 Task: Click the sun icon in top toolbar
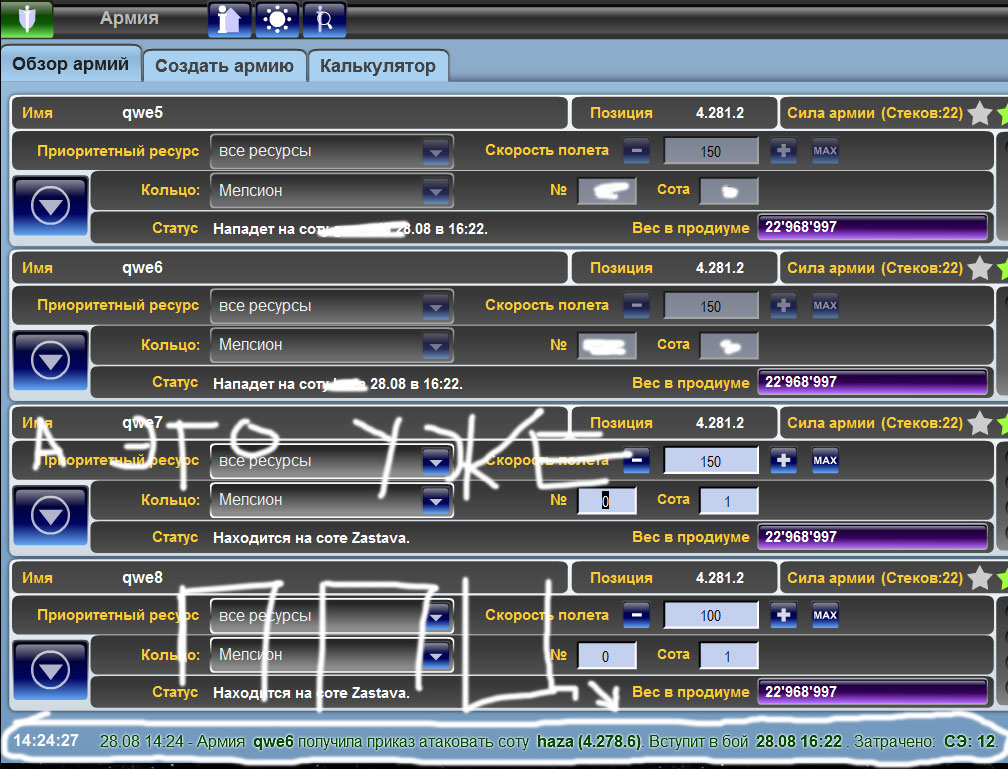point(277,19)
